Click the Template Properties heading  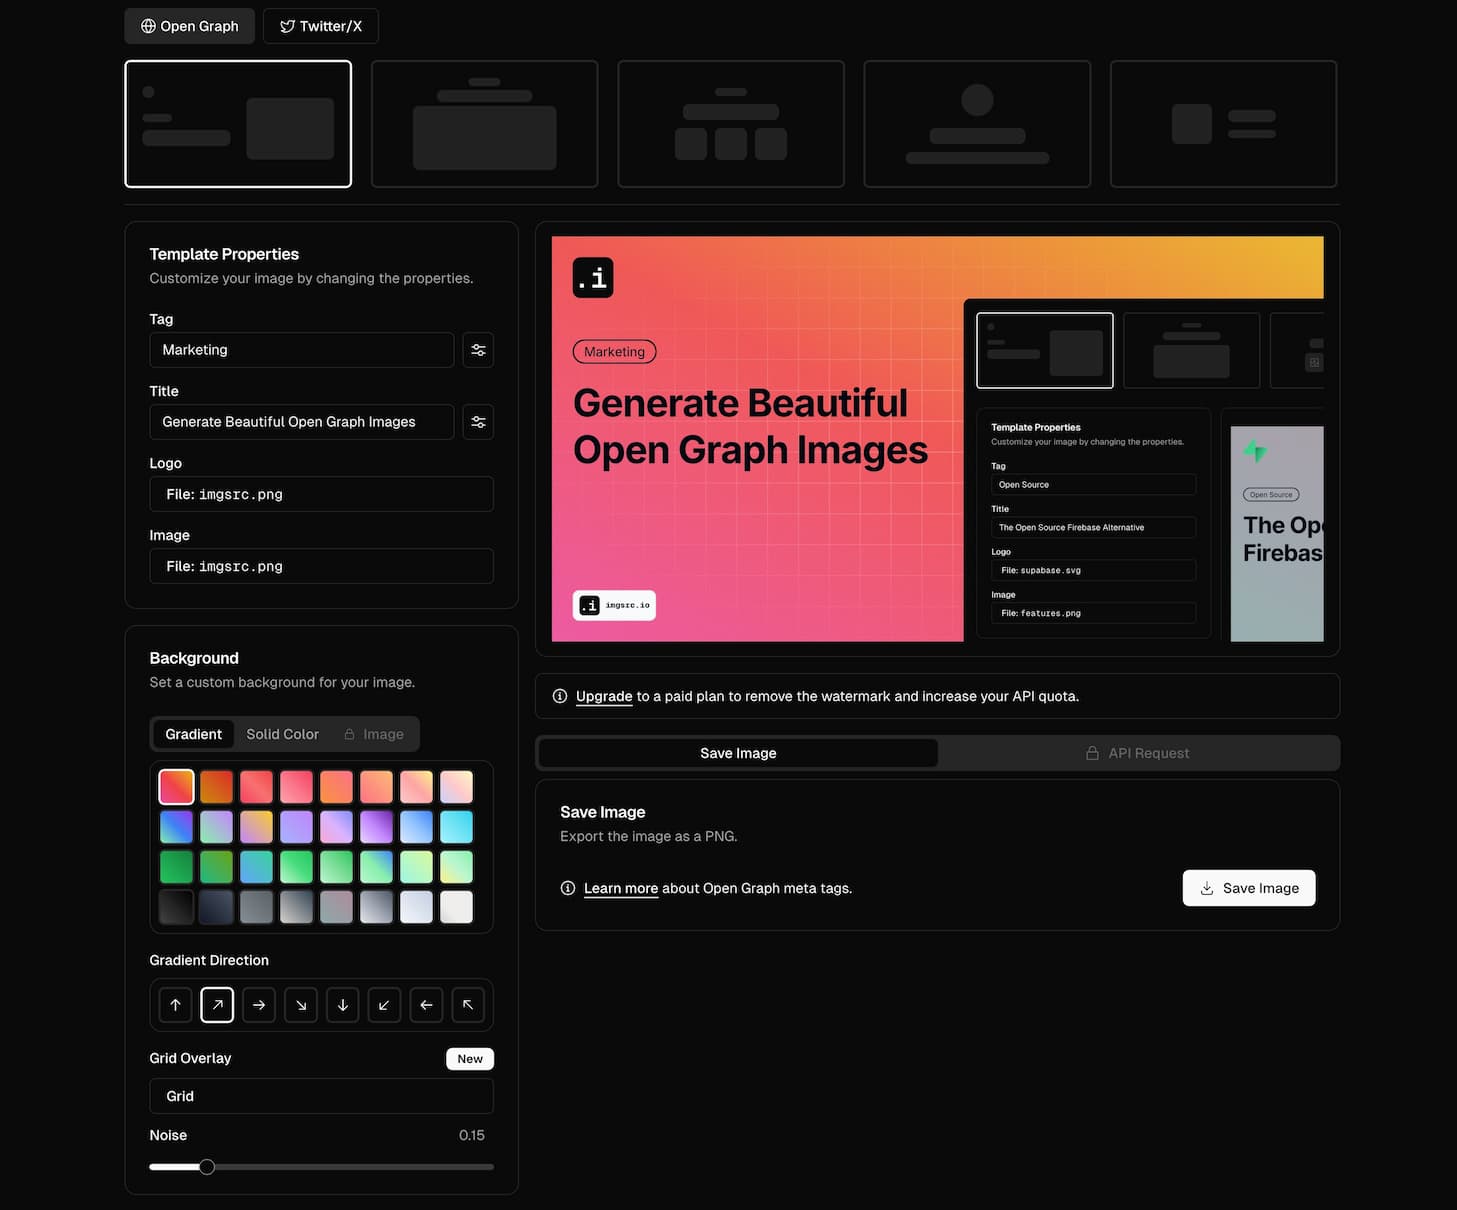tap(224, 254)
